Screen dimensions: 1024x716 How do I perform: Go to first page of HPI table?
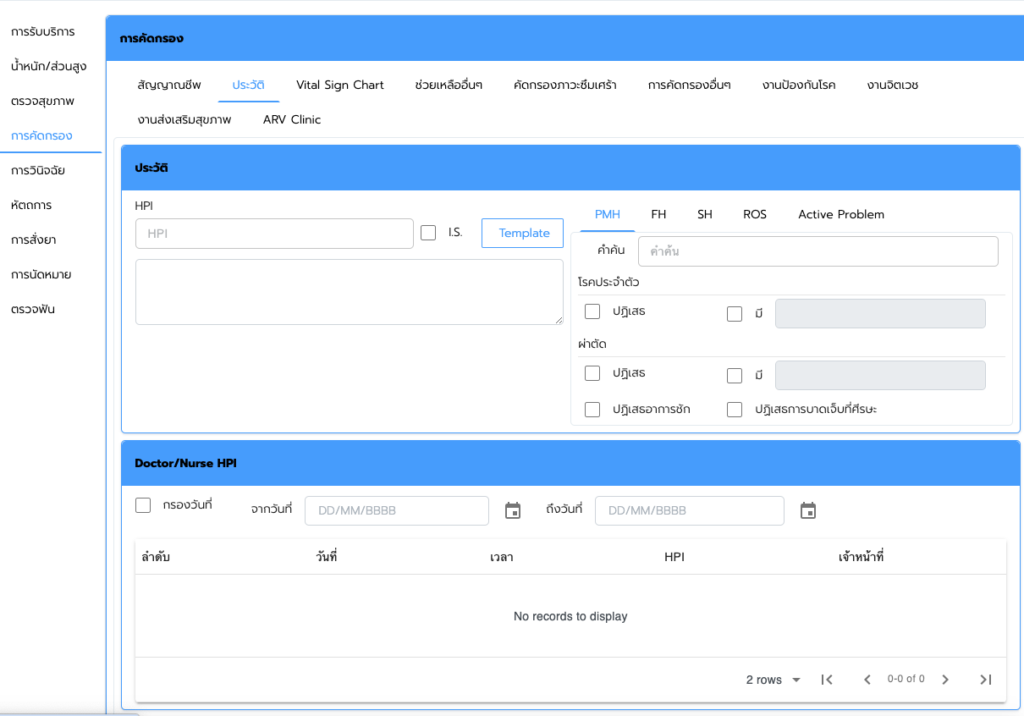827,680
